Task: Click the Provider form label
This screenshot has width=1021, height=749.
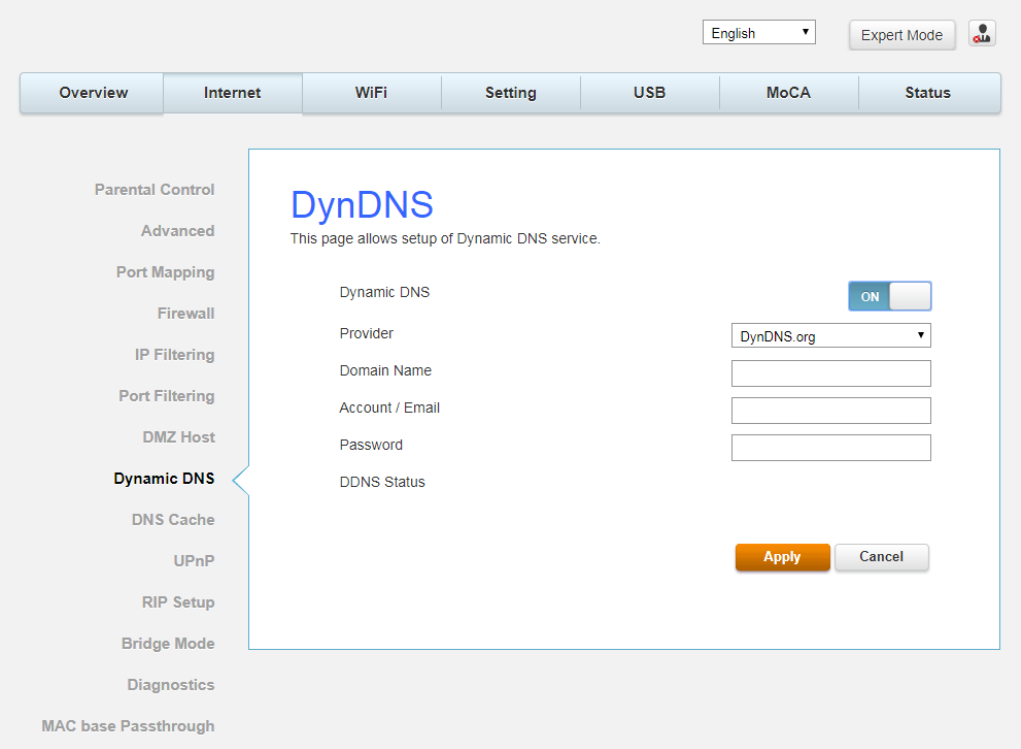Action: pyautogui.click(x=367, y=333)
